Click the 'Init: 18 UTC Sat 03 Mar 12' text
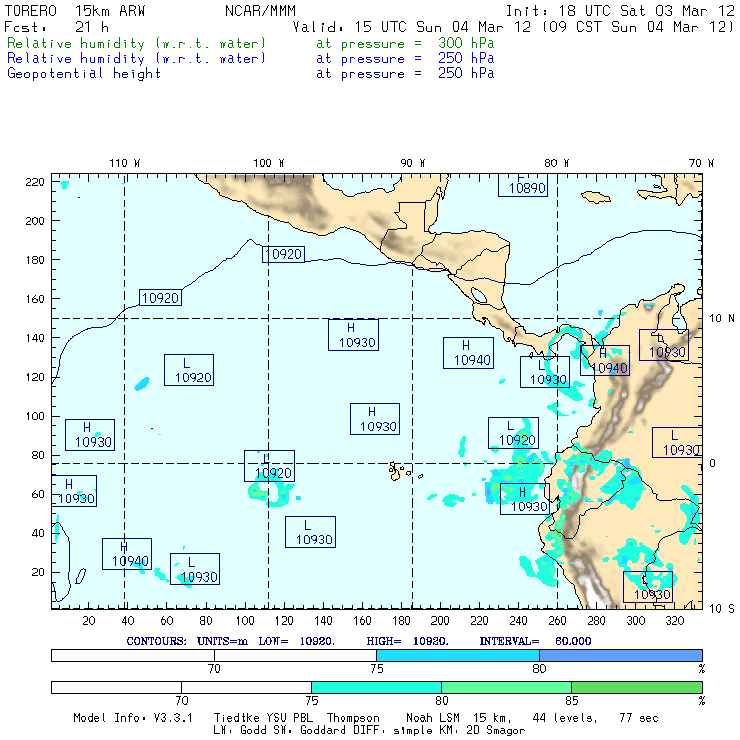Viewport: 740px width, 740px height. [x=620, y=11]
